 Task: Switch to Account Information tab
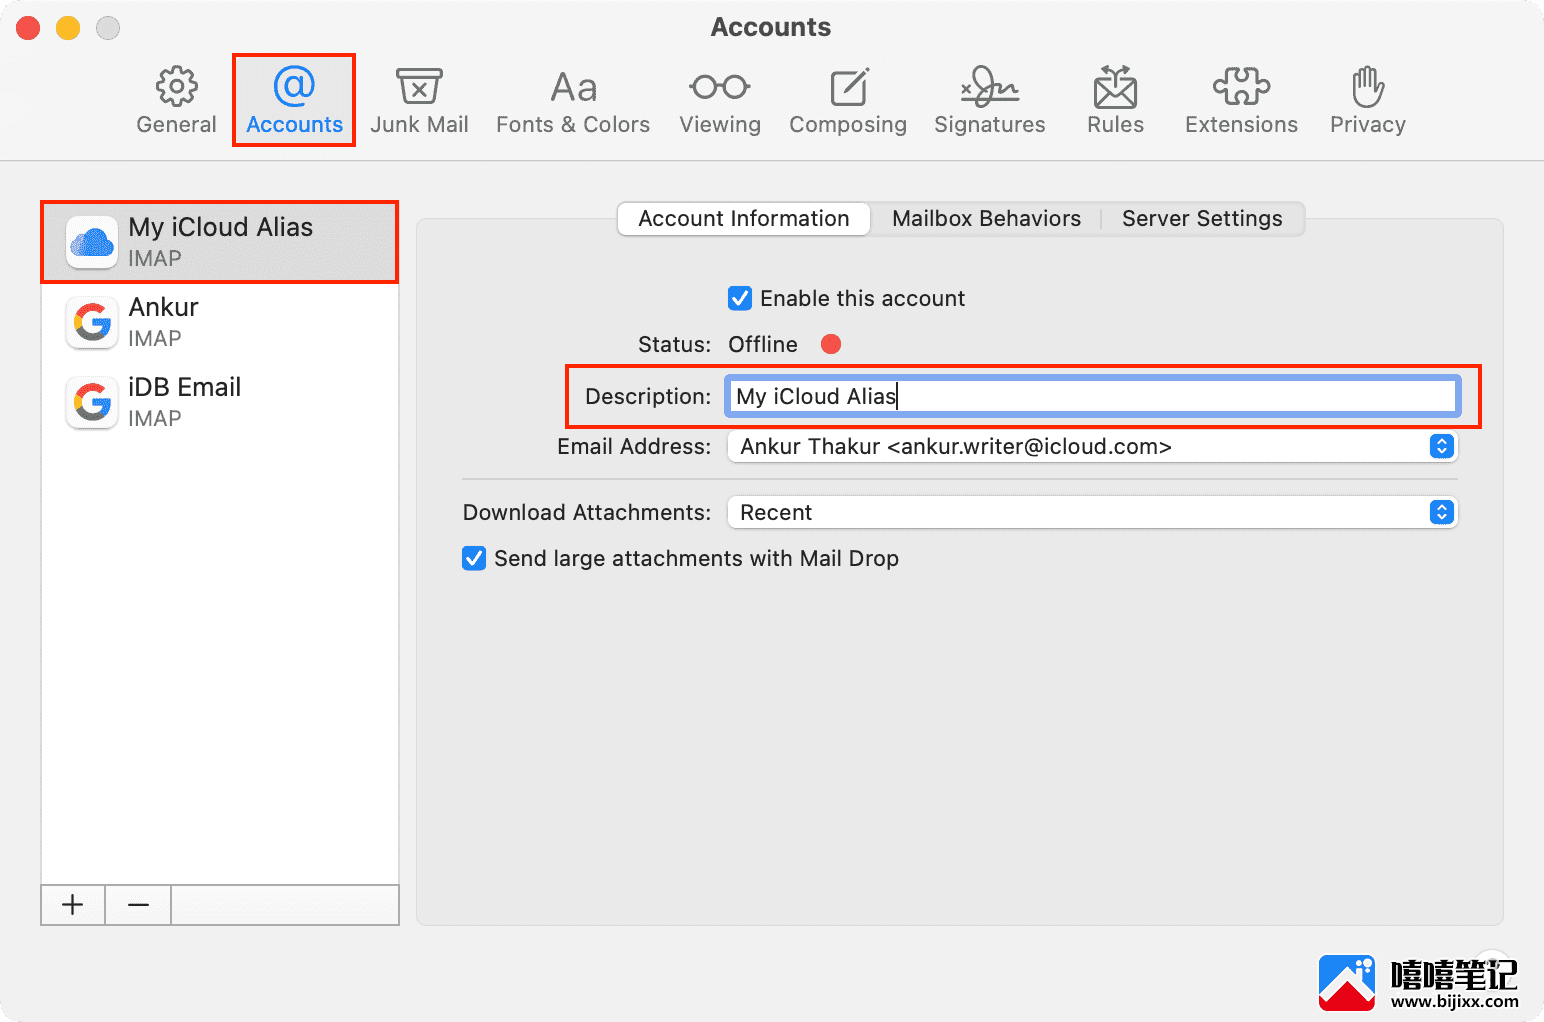744,219
